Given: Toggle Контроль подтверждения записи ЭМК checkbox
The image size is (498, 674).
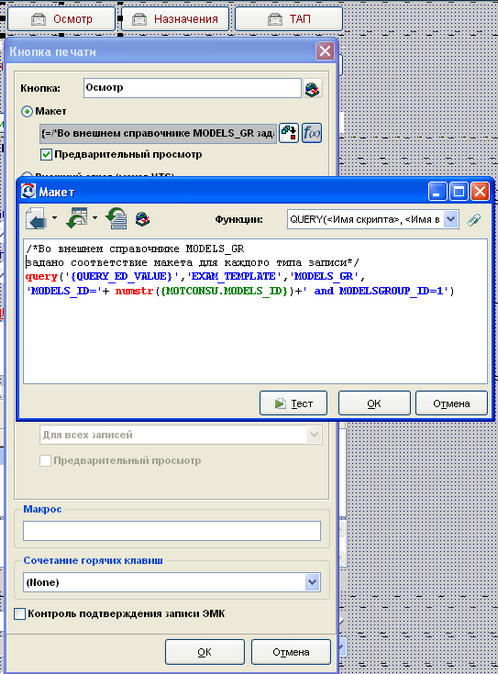Looking at the screenshot, I should (x=19, y=614).
